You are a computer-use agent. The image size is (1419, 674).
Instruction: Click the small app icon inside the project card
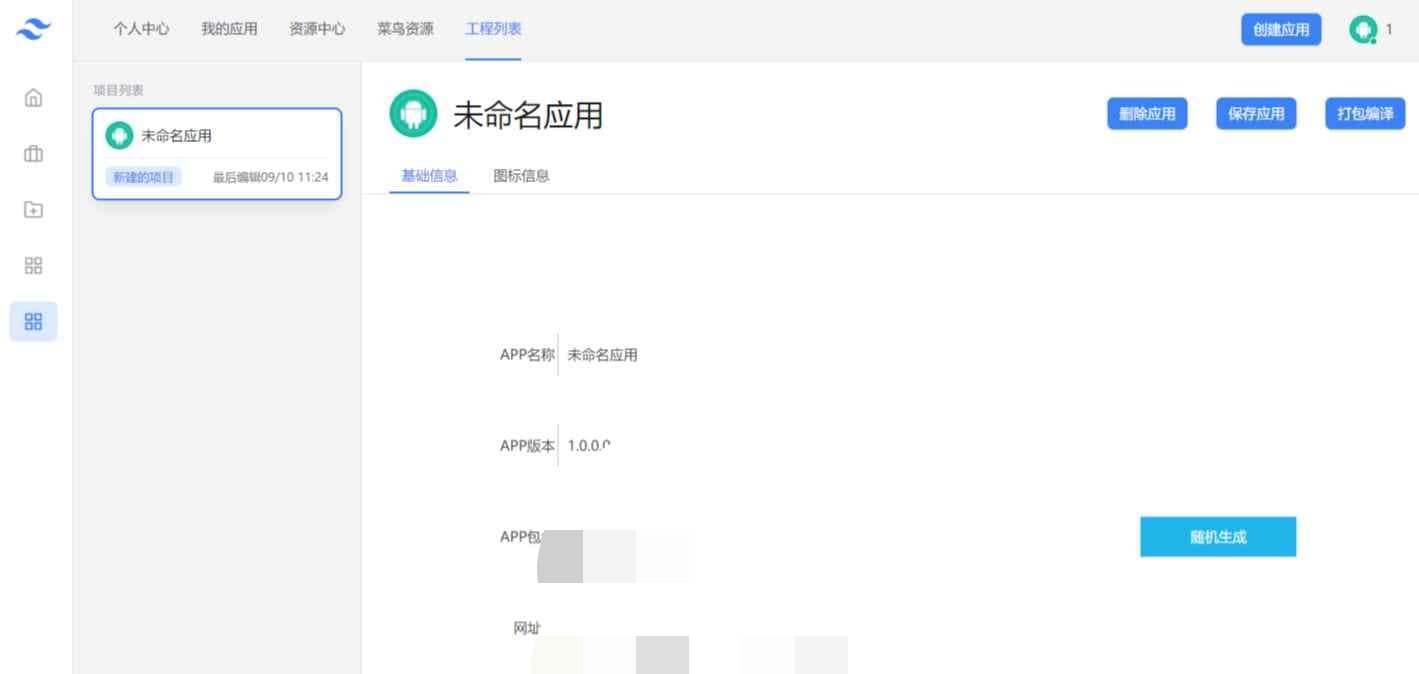point(120,135)
